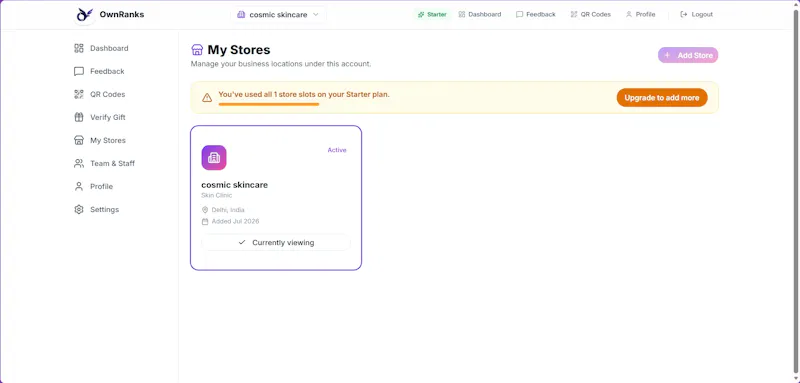Open Profile from top navigation

click(640, 15)
